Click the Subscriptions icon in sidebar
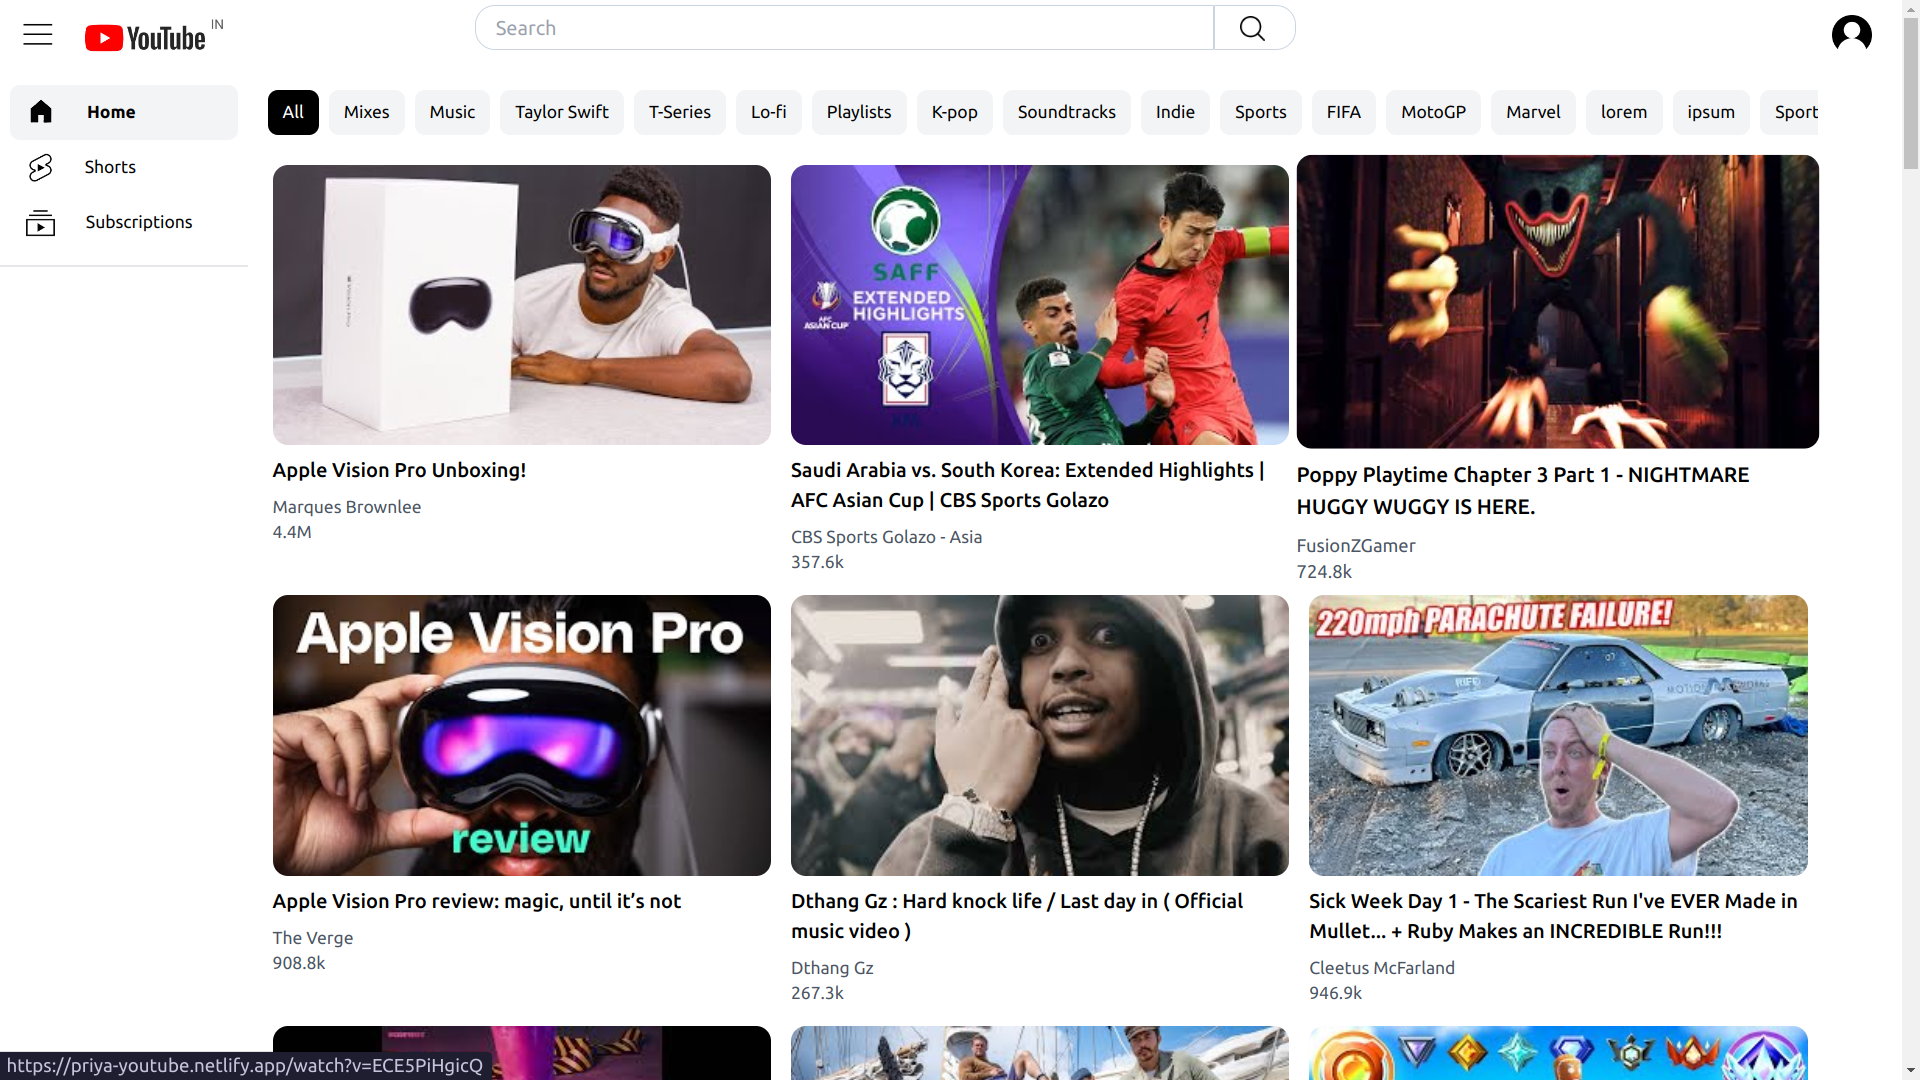 tap(41, 222)
